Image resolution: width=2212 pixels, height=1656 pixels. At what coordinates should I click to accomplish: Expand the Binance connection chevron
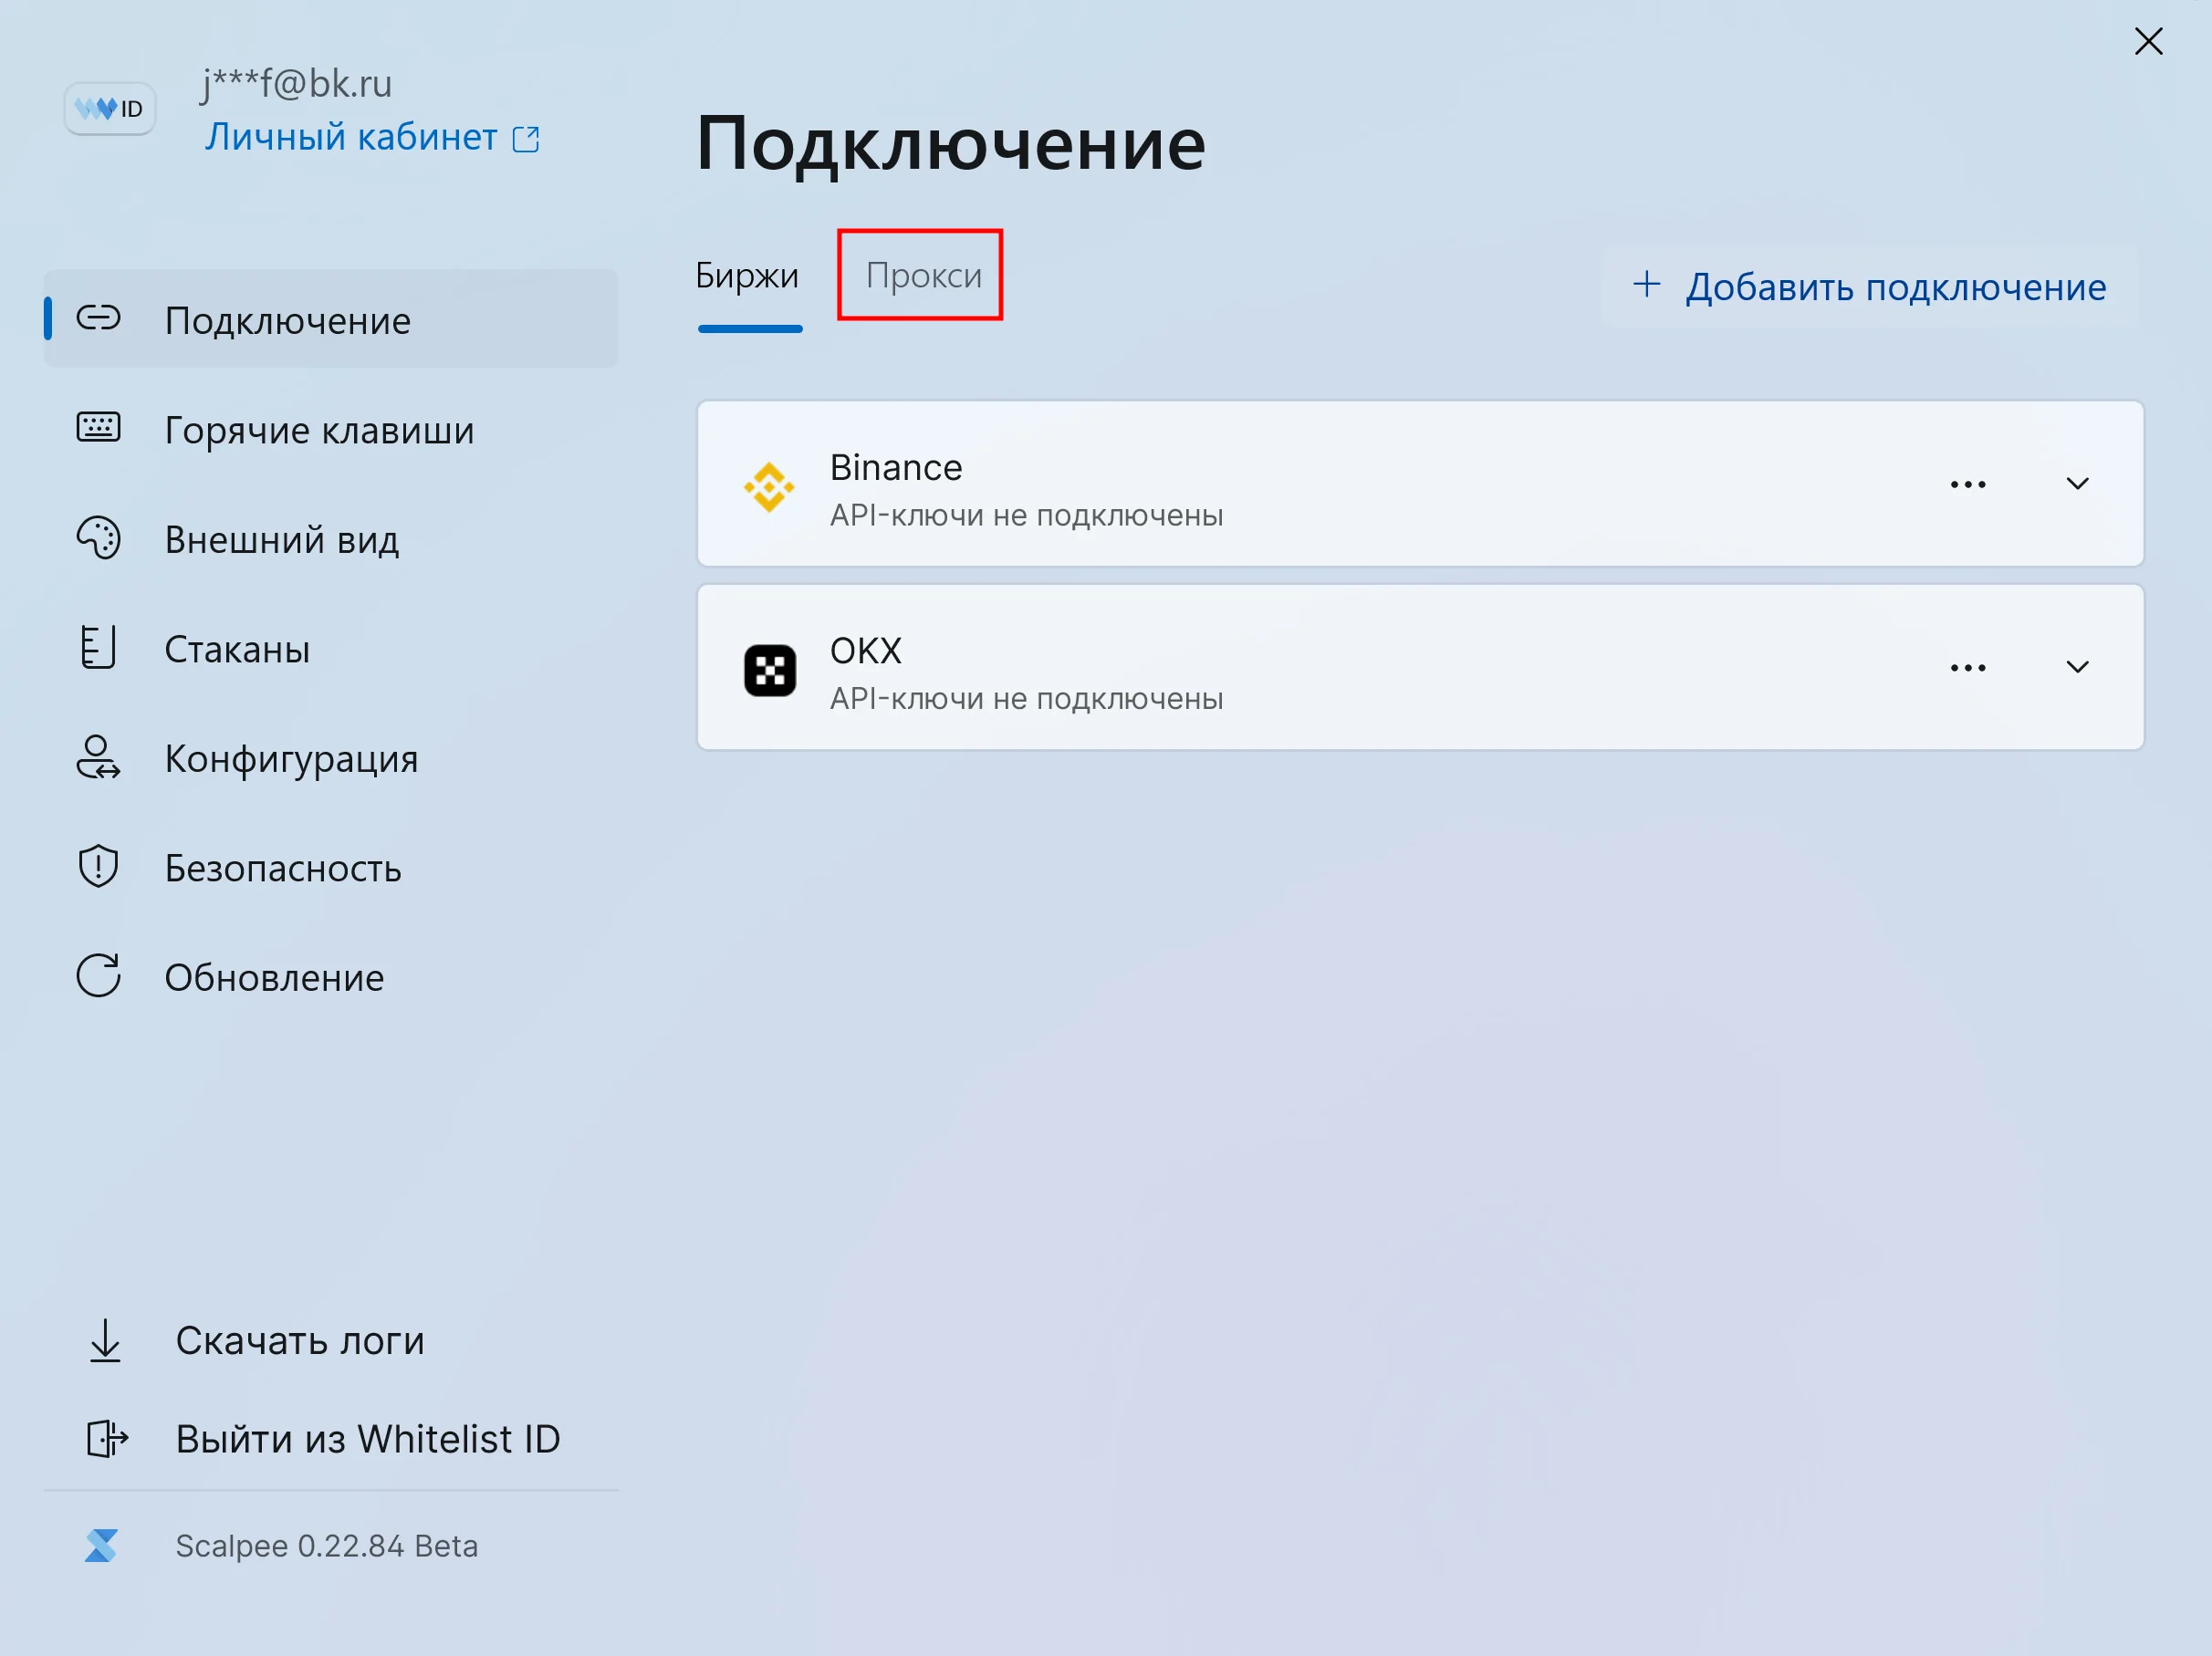point(2077,485)
